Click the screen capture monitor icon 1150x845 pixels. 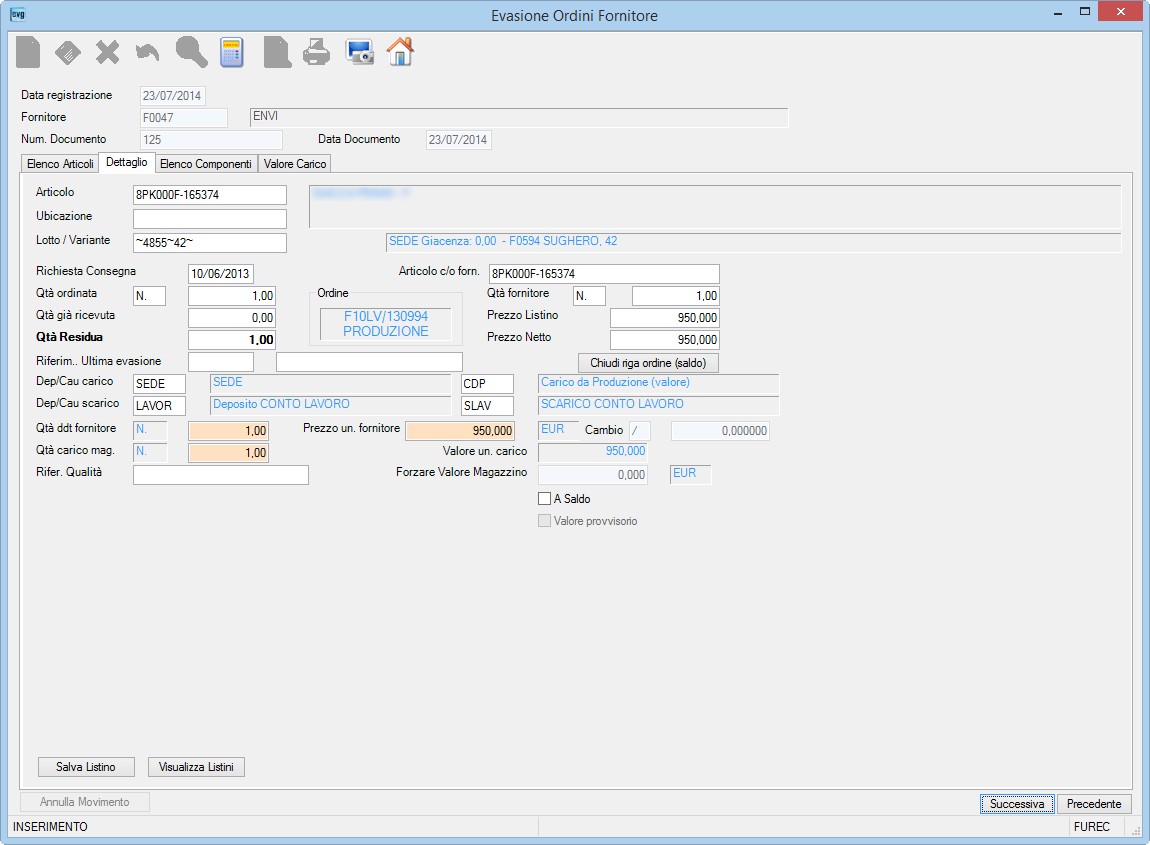(360, 52)
